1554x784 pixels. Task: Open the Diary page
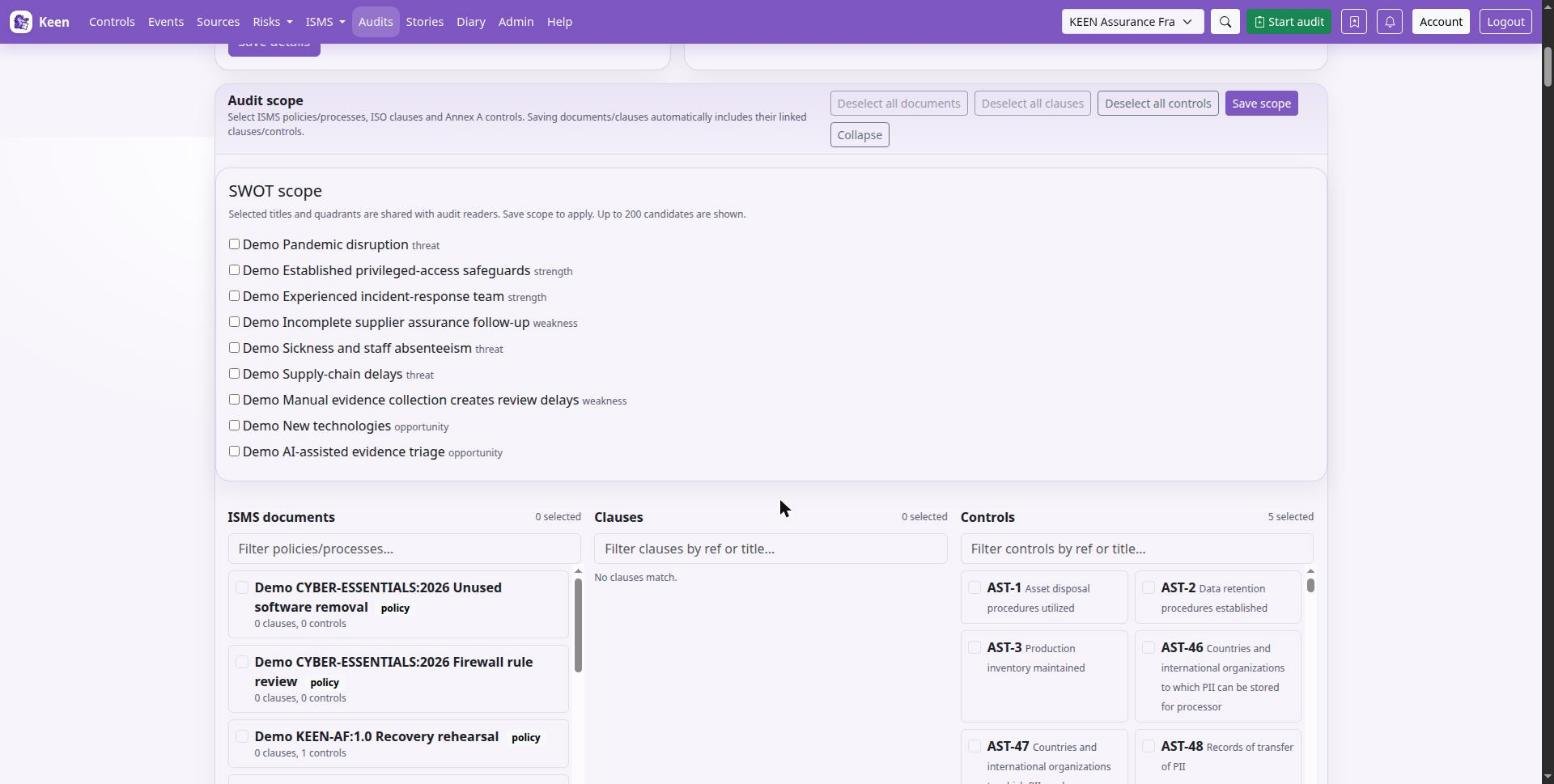coord(471,22)
